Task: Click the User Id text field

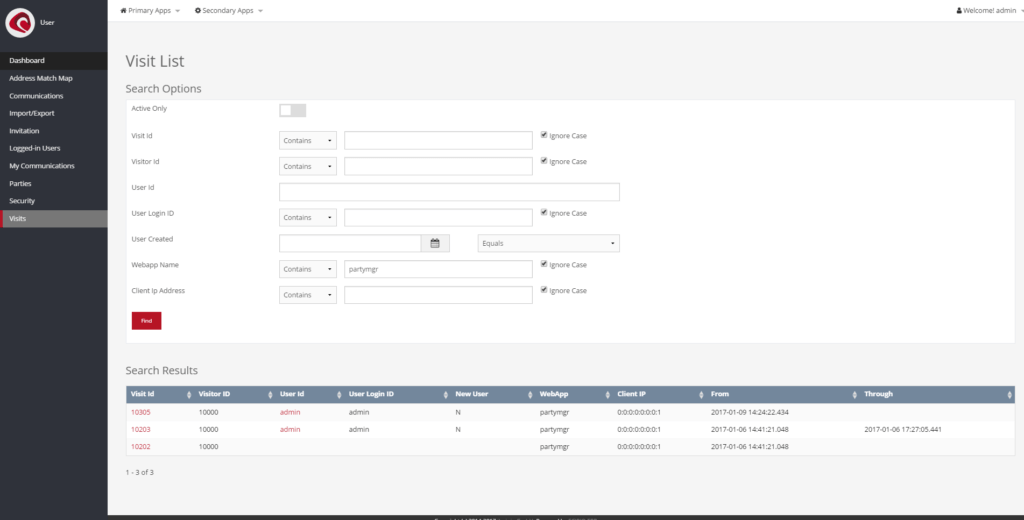Action: pyautogui.click(x=449, y=192)
